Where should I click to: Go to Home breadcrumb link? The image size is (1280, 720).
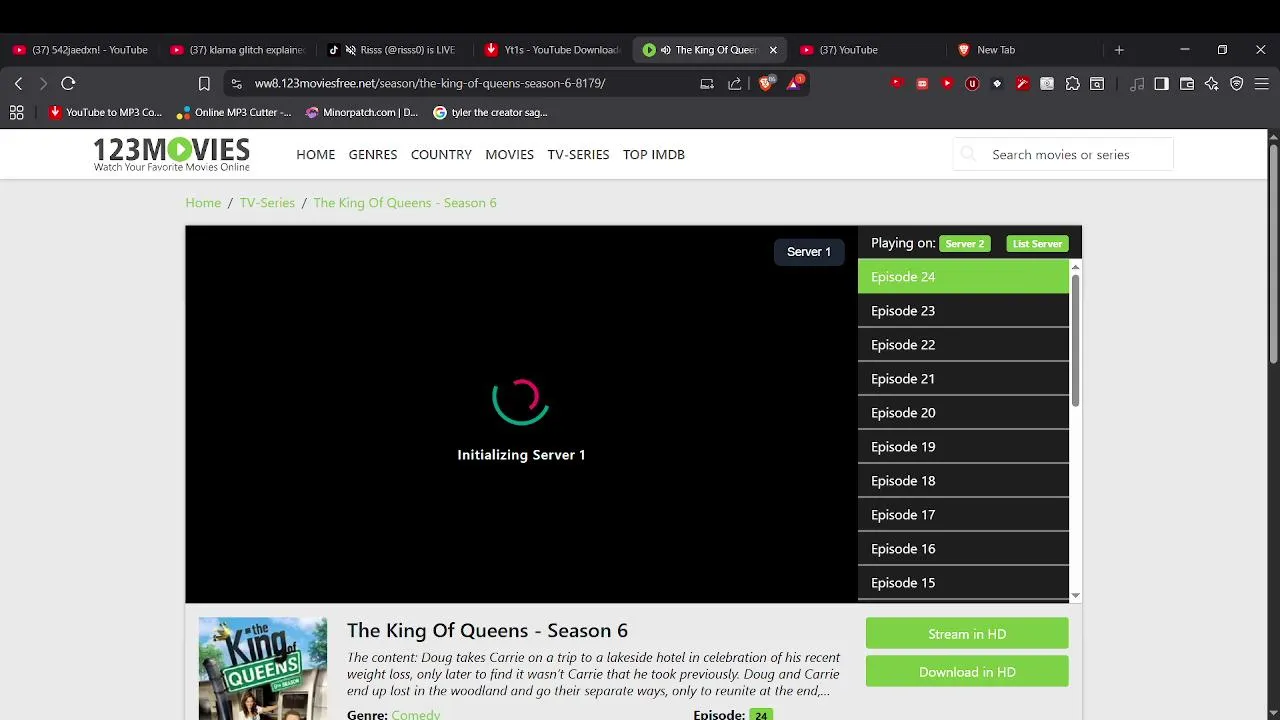point(203,203)
